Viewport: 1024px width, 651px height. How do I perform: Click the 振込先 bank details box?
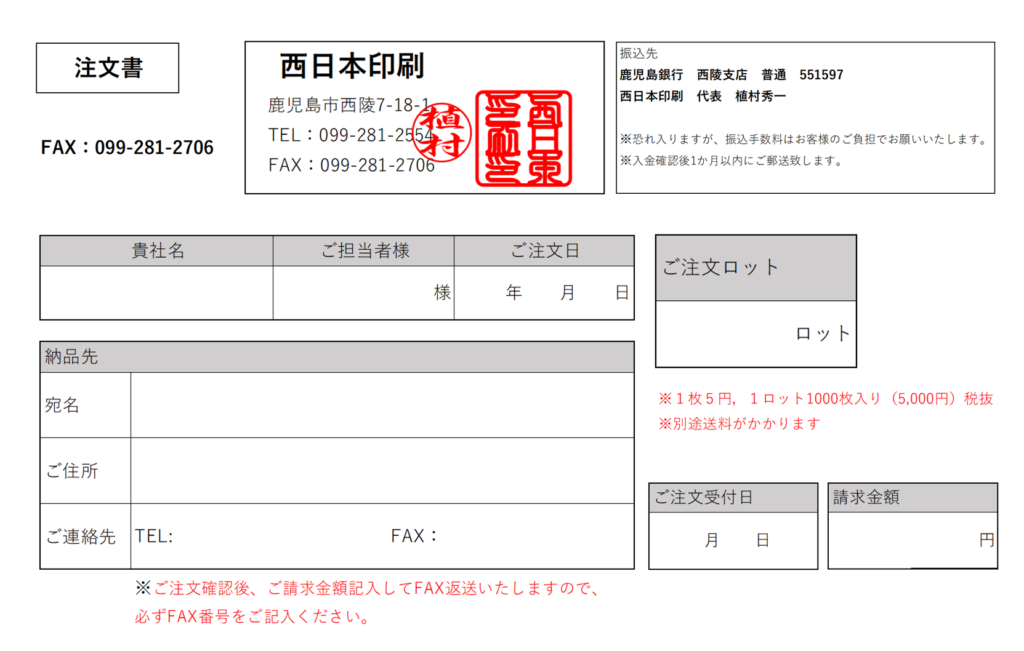tap(805, 118)
